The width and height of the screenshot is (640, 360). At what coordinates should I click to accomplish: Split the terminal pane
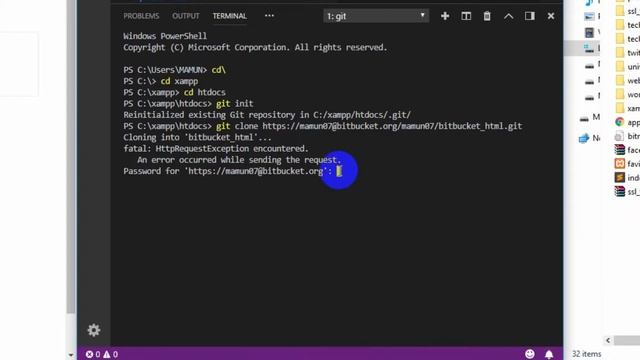[x=466, y=16]
